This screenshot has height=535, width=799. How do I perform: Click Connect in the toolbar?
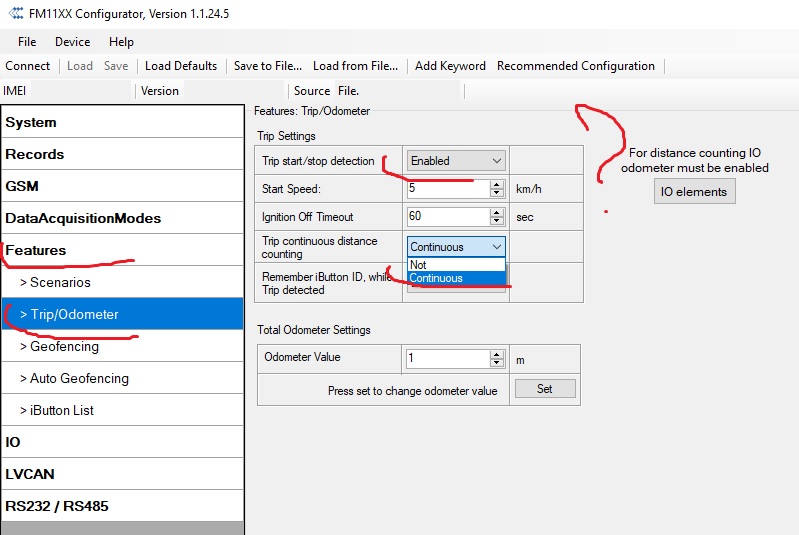[x=28, y=66]
